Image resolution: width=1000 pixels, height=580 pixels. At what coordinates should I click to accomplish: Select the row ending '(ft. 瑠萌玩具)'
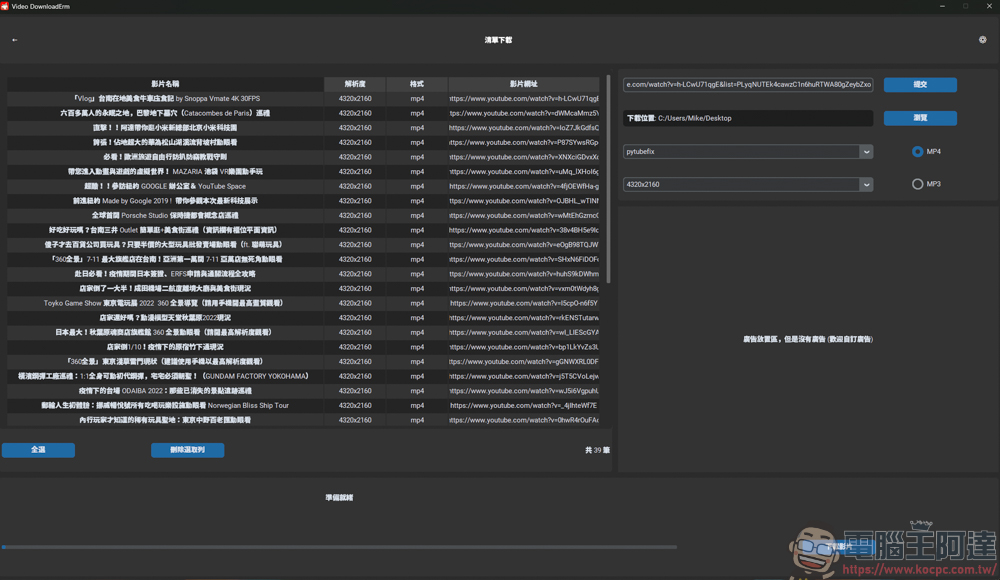click(303, 244)
